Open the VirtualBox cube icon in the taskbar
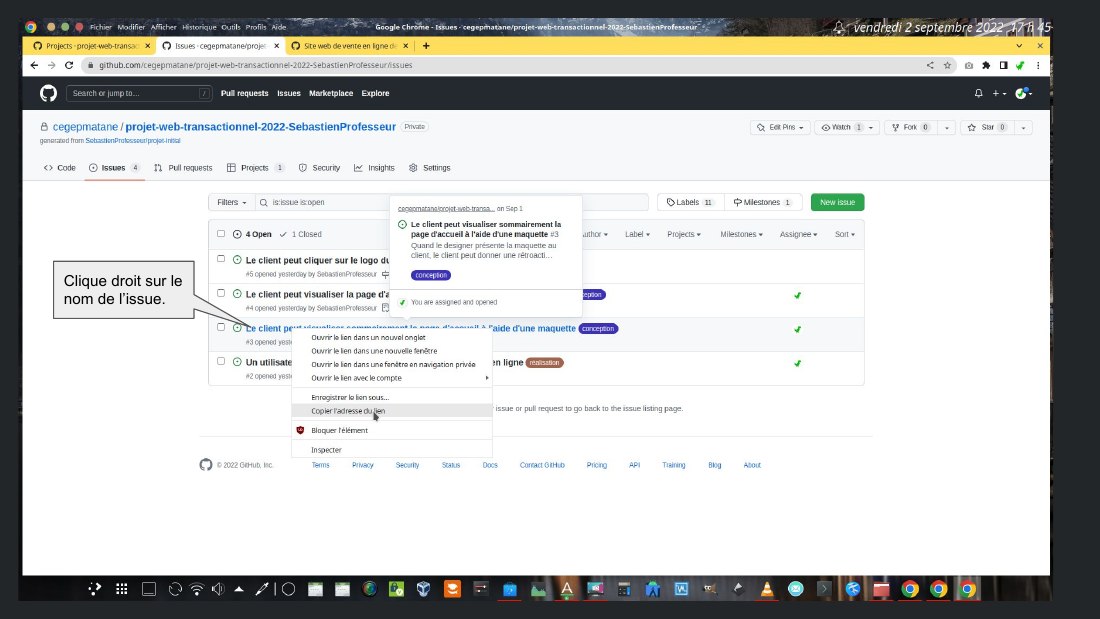Viewport: 1100px width, 619px height. pos(423,590)
